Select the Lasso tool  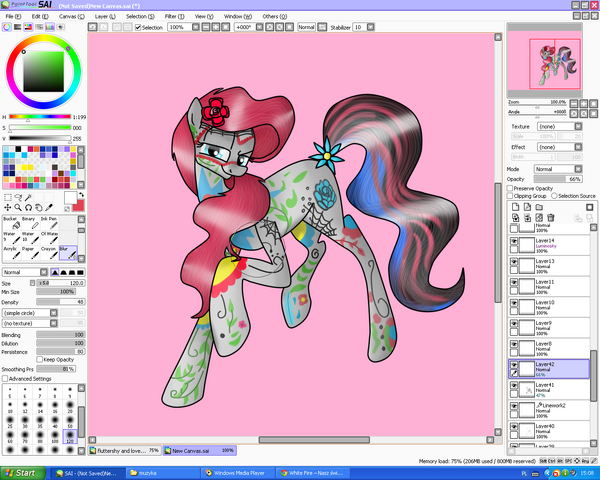[18, 198]
